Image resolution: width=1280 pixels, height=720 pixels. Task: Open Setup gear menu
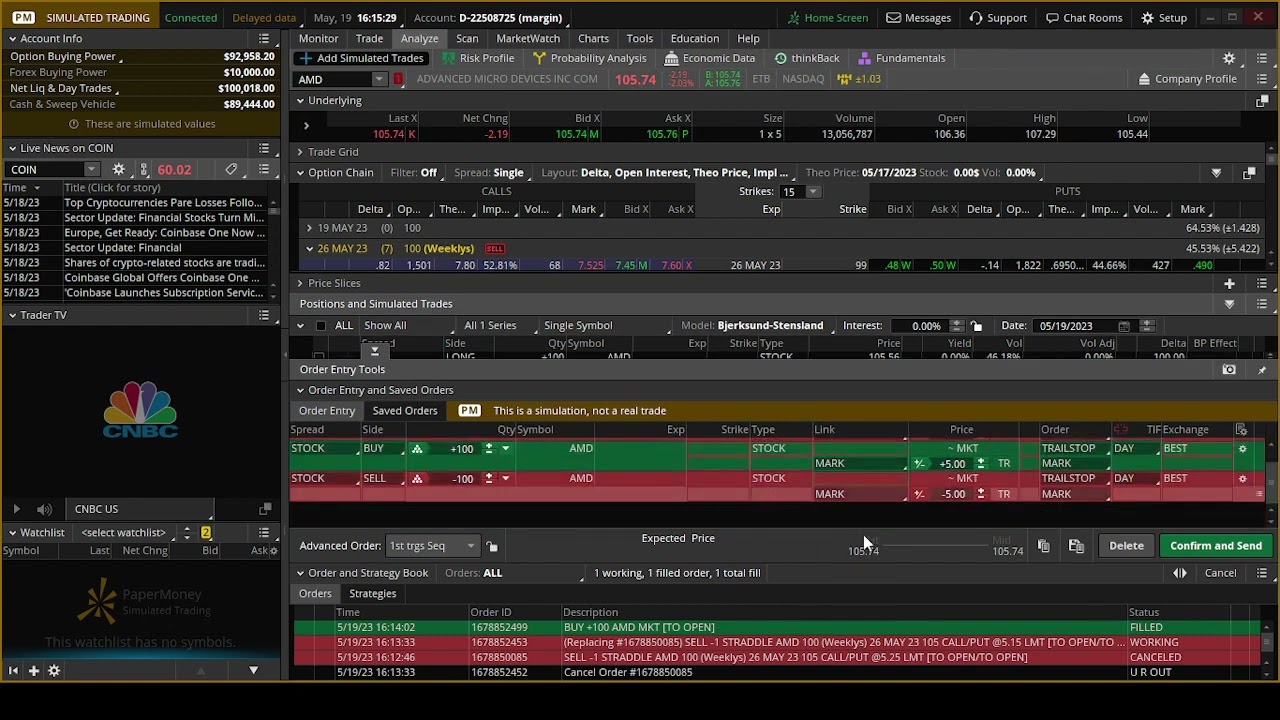pos(1164,18)
